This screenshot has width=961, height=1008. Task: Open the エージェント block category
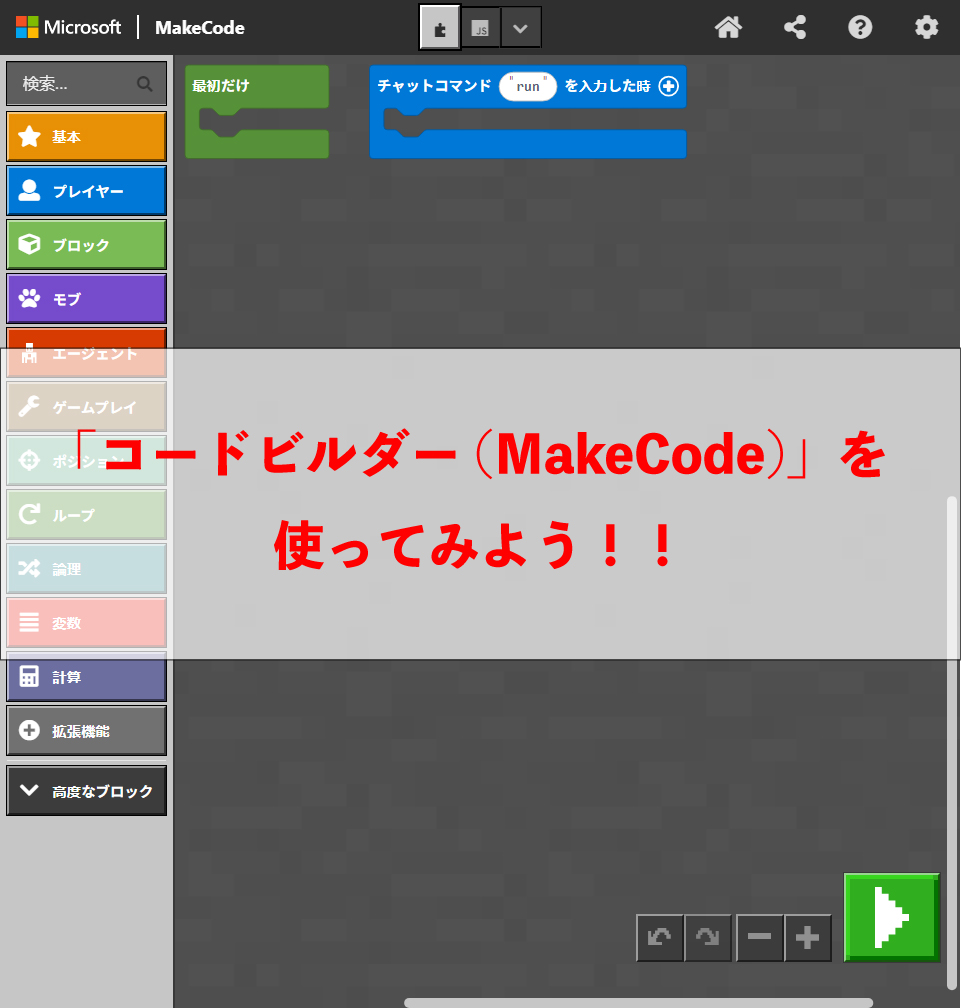point(86,352)
